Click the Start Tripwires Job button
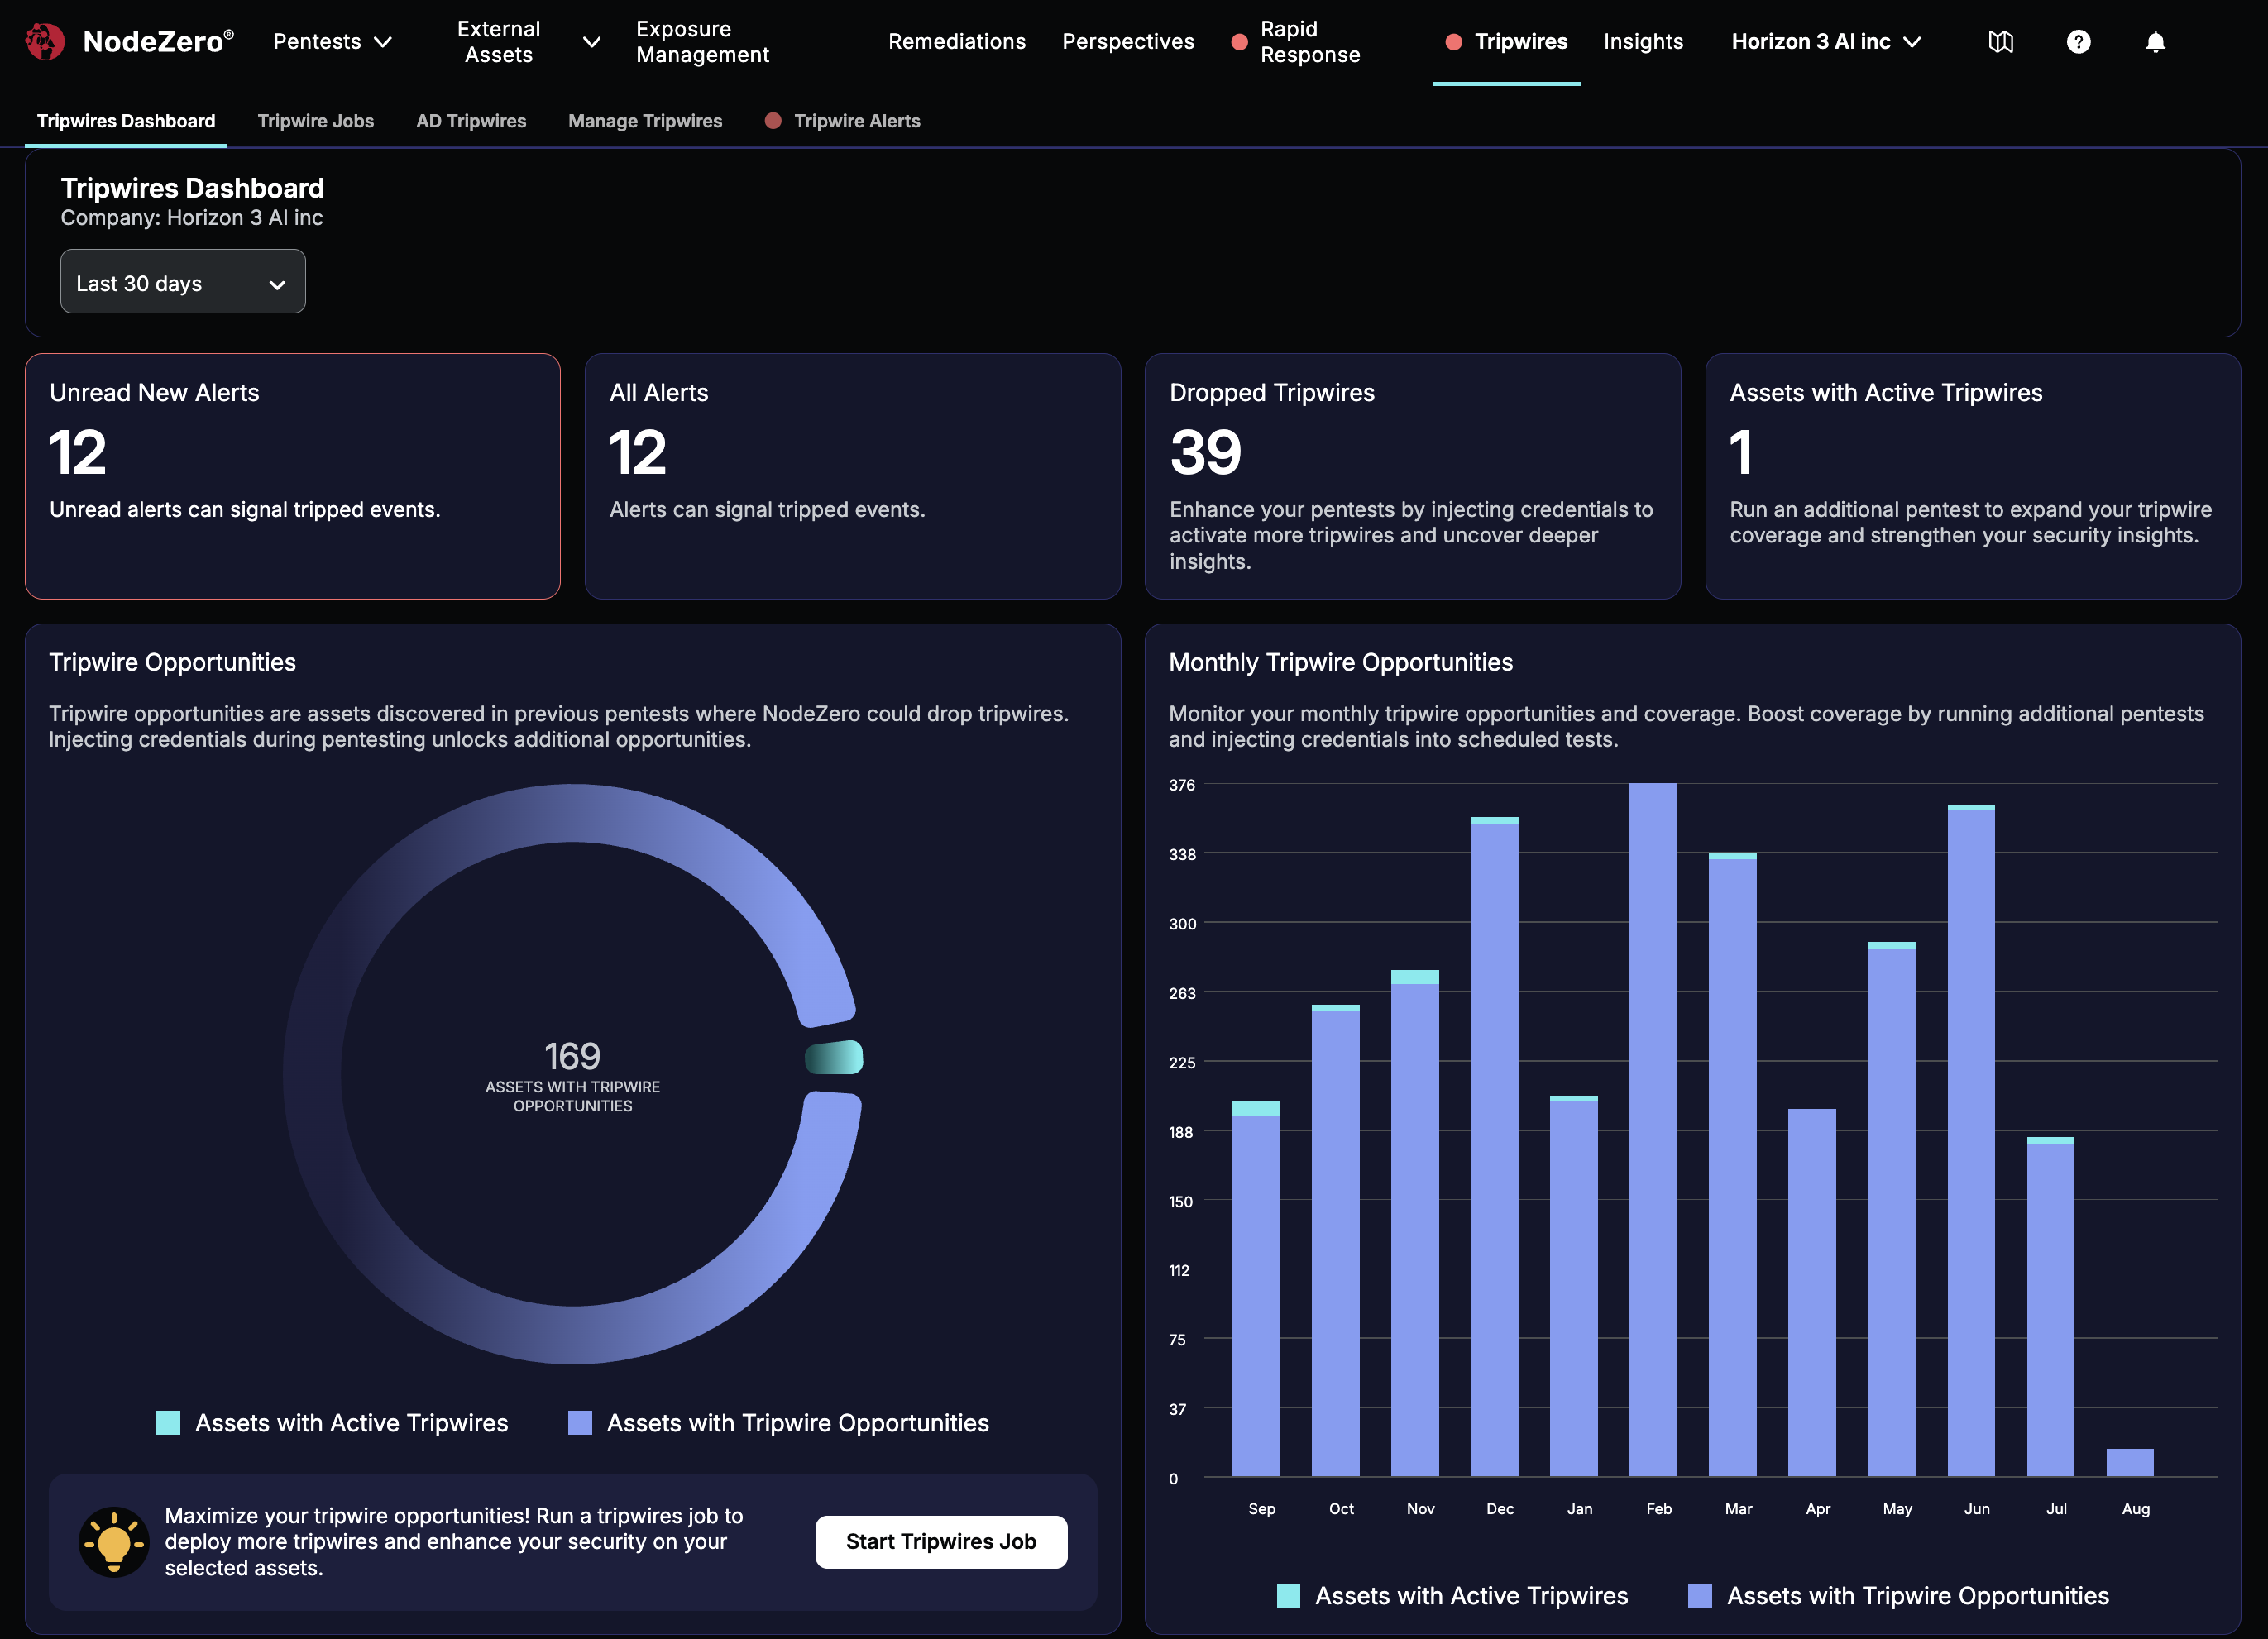The image size is (2268, 1639). [941, 1541]
